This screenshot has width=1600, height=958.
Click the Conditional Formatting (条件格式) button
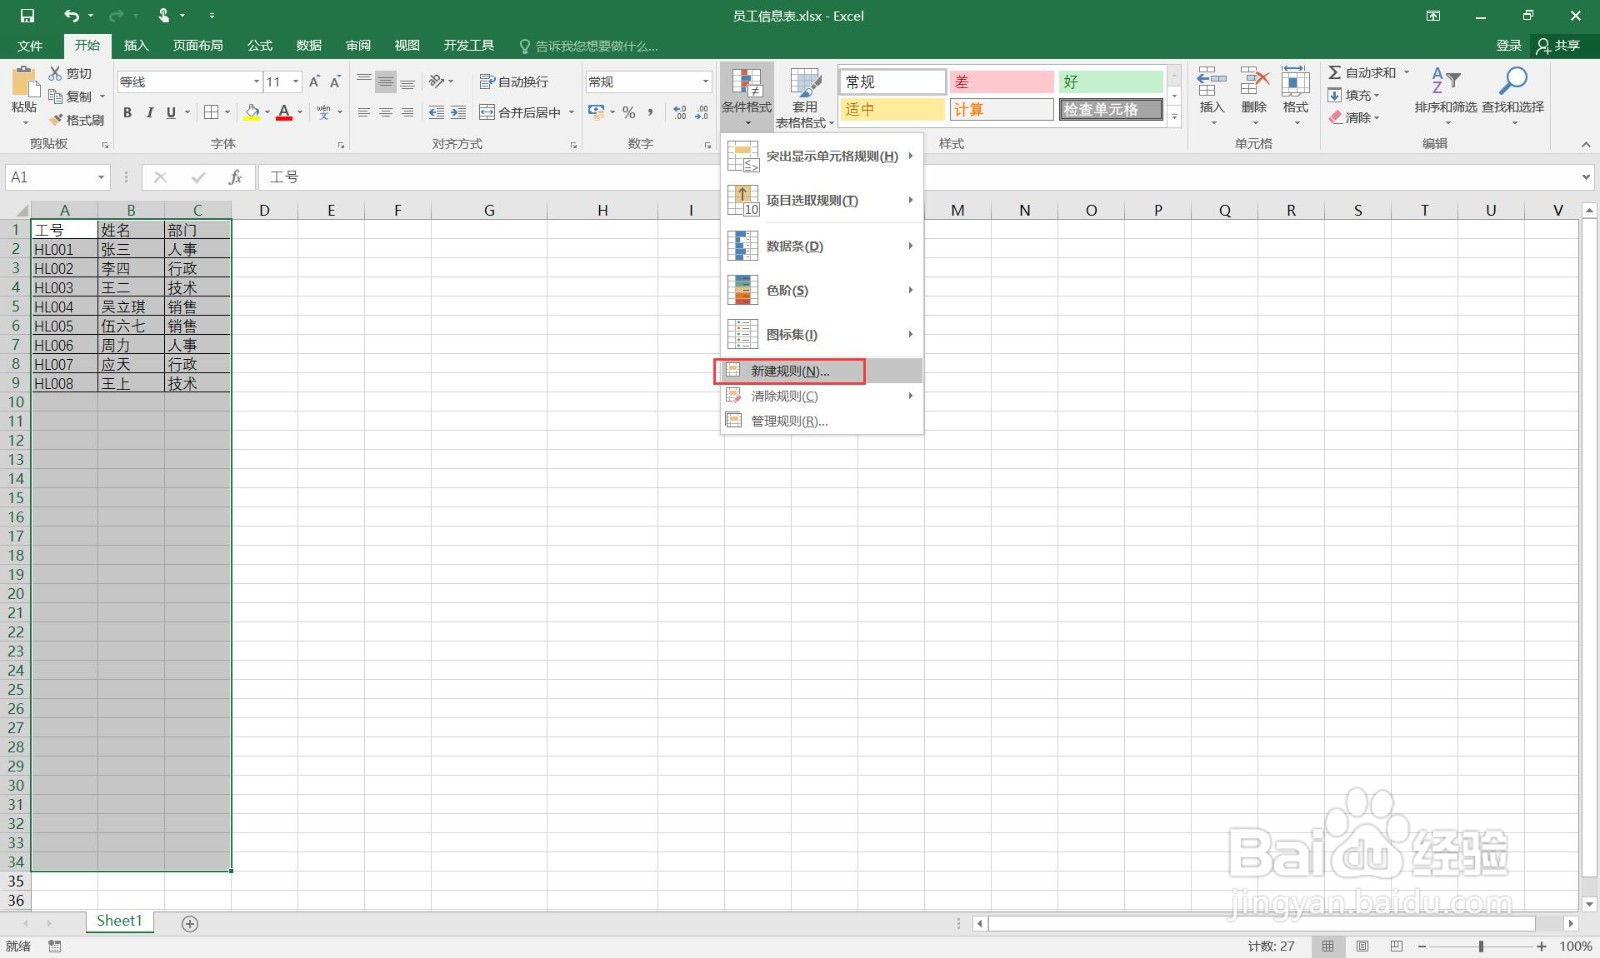747,97
